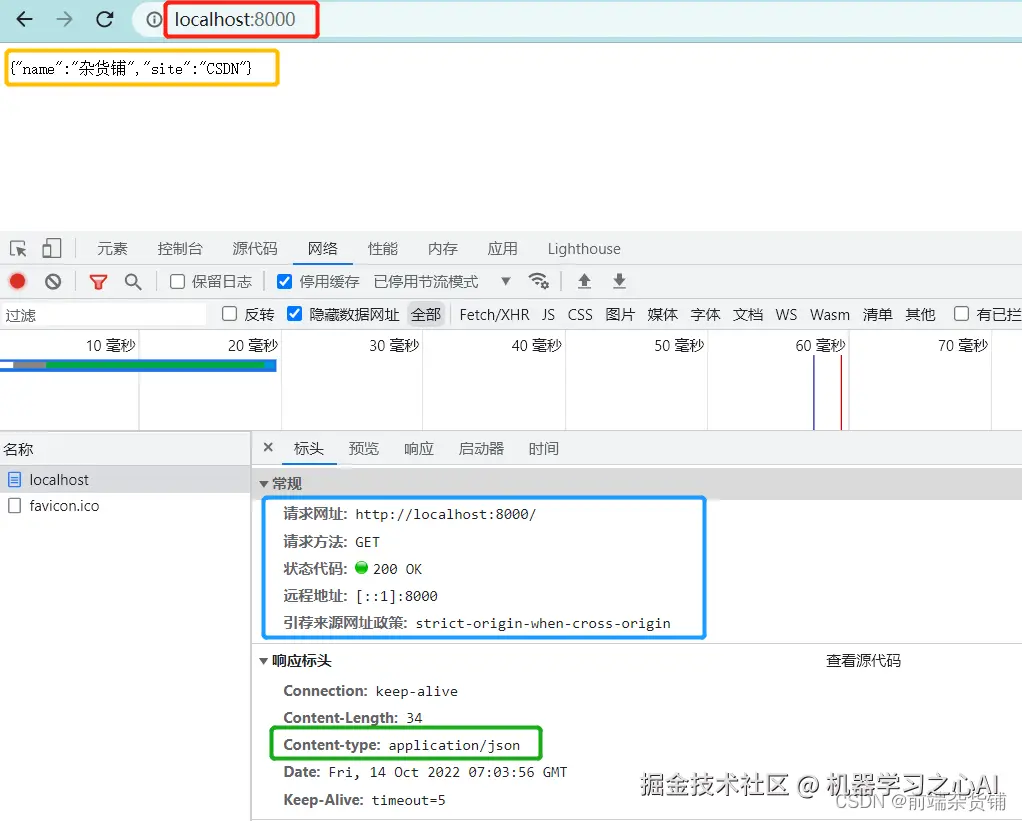
Task: Switch to the 控制台 panel
Action: tap(180, 248)
